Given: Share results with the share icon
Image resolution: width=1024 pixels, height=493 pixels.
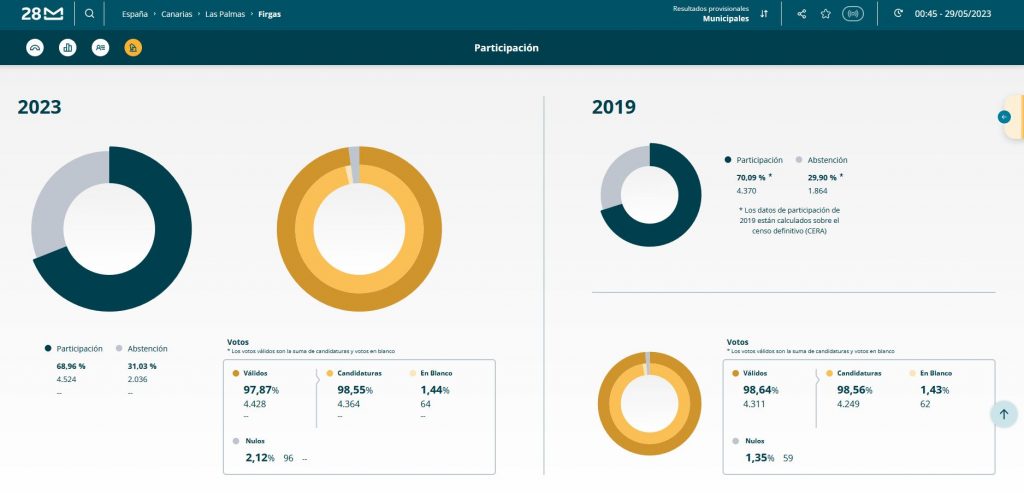Looking at the screenshot, I should click(x=802, y=14).
